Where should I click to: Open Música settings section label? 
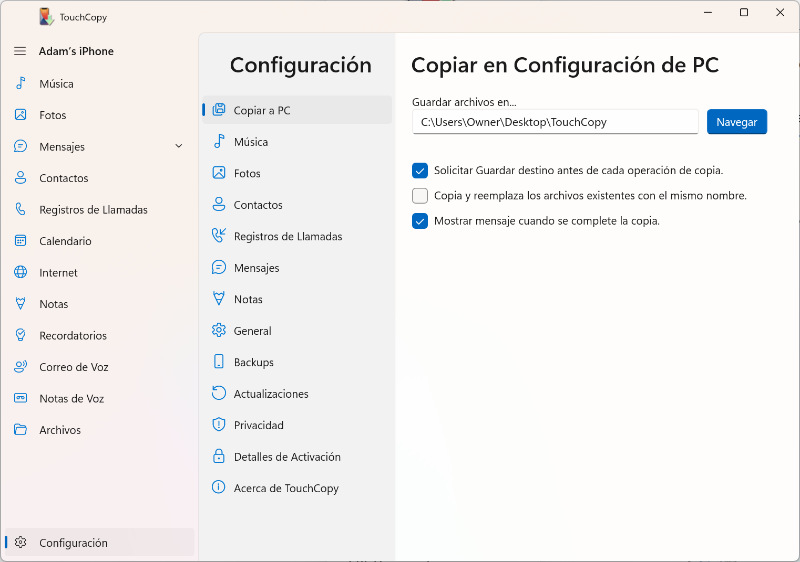pos(251,142)
